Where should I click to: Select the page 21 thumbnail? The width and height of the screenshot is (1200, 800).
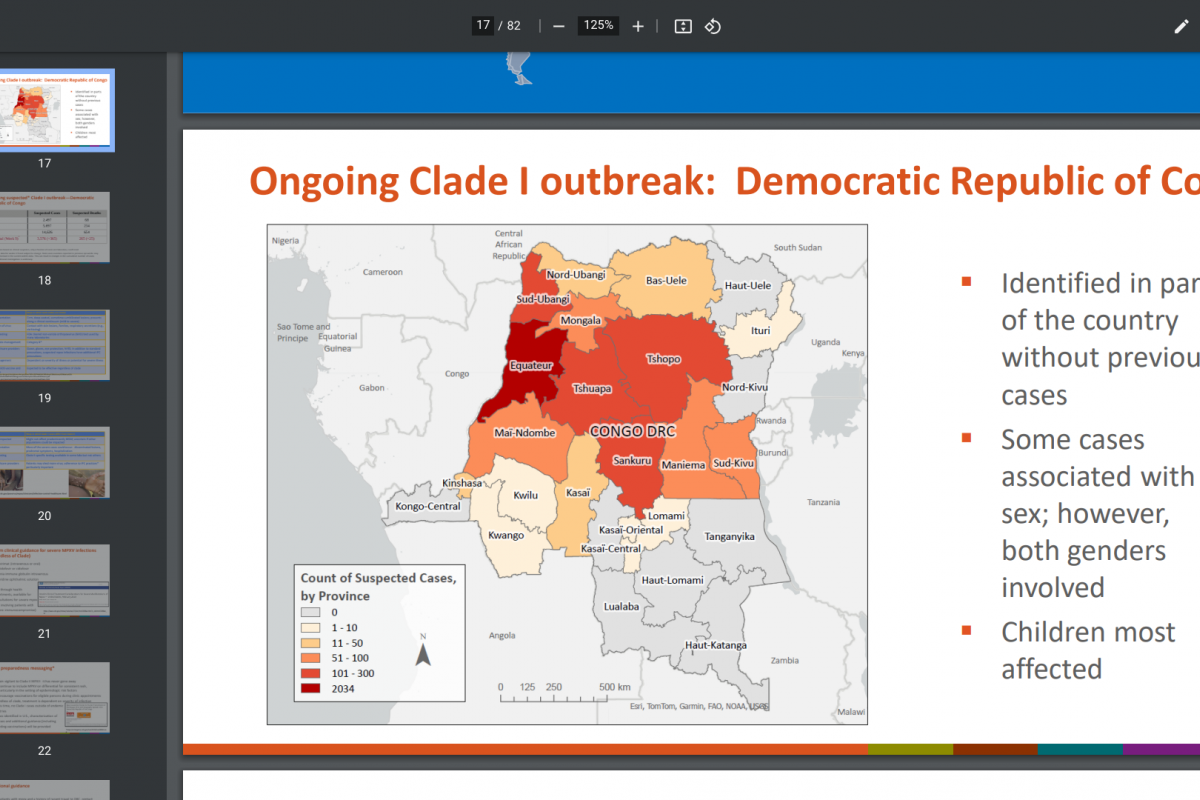click(x=56, y=580)
